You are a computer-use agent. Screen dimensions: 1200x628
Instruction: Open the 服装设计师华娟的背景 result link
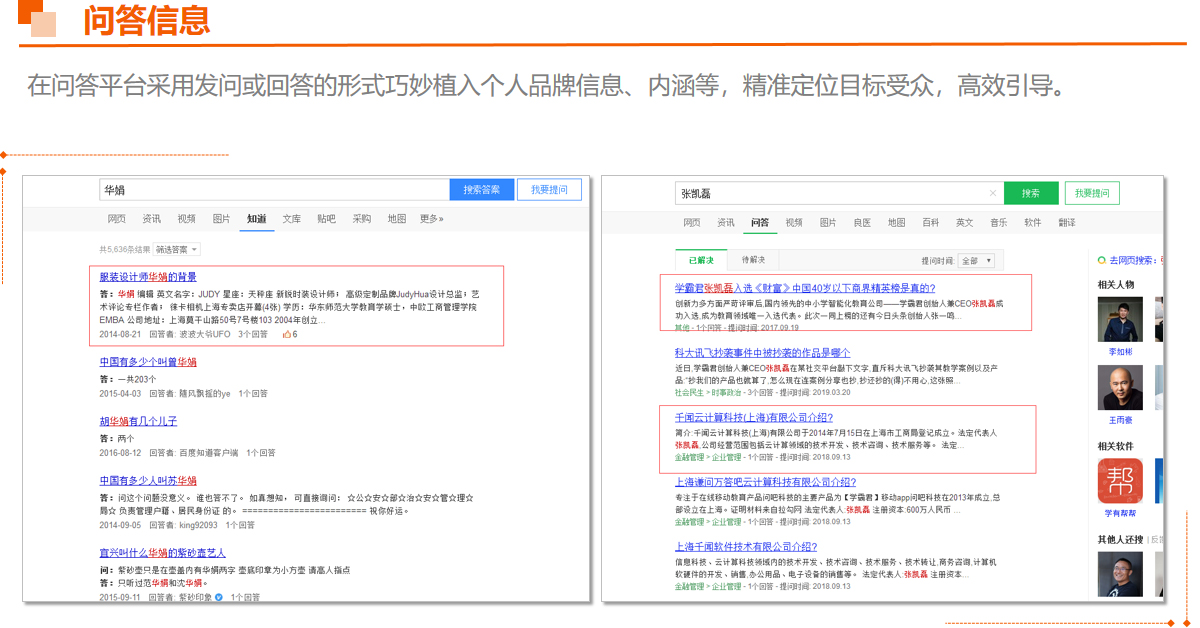tap(148, 277)
